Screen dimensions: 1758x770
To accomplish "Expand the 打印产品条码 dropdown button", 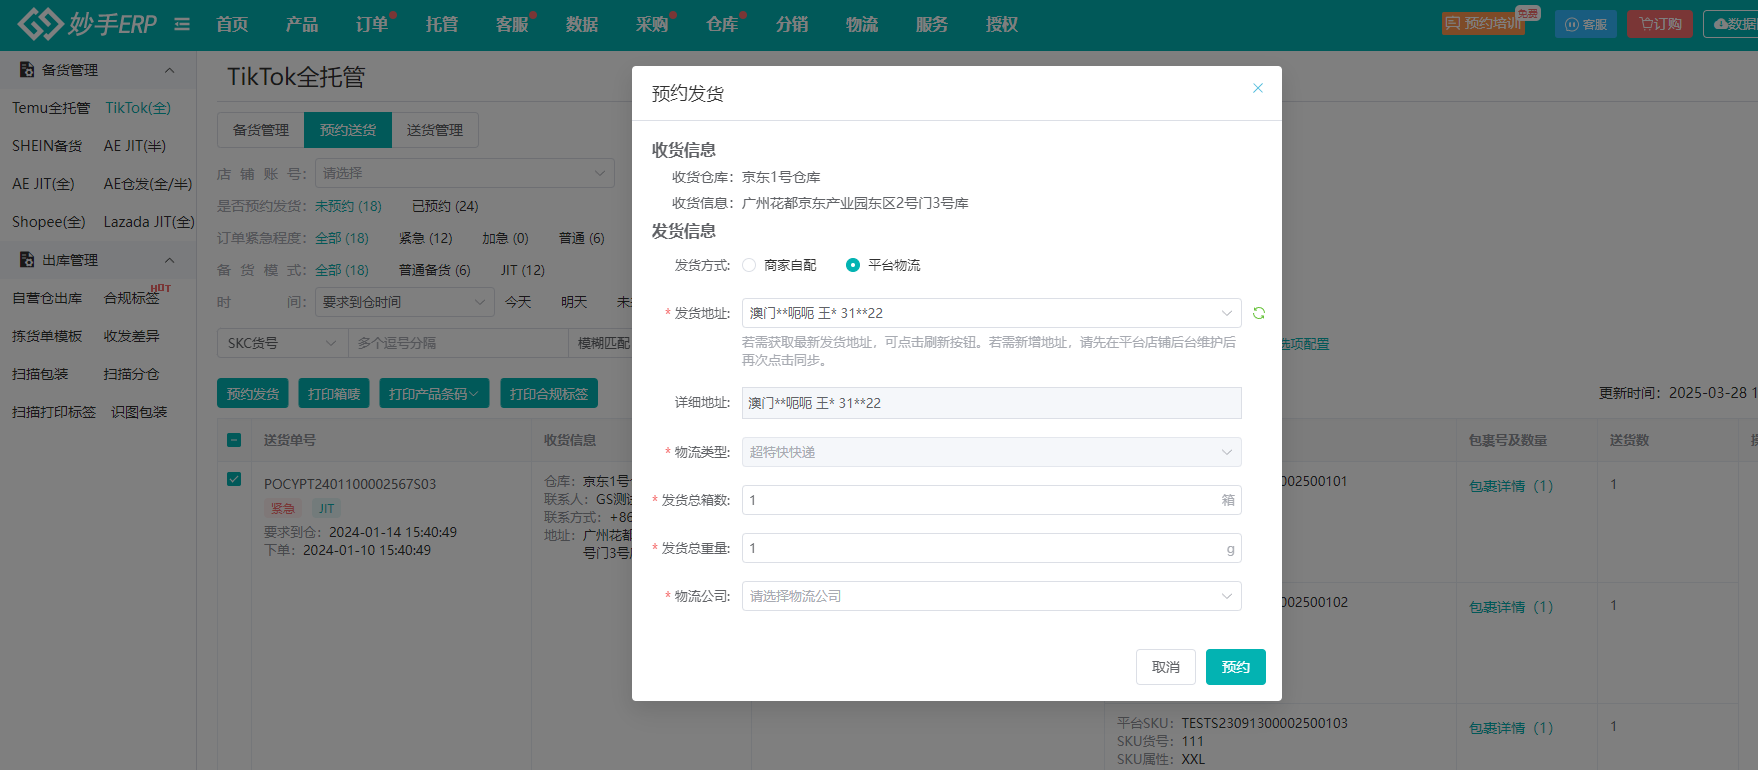I will click(x=434, y=393).
